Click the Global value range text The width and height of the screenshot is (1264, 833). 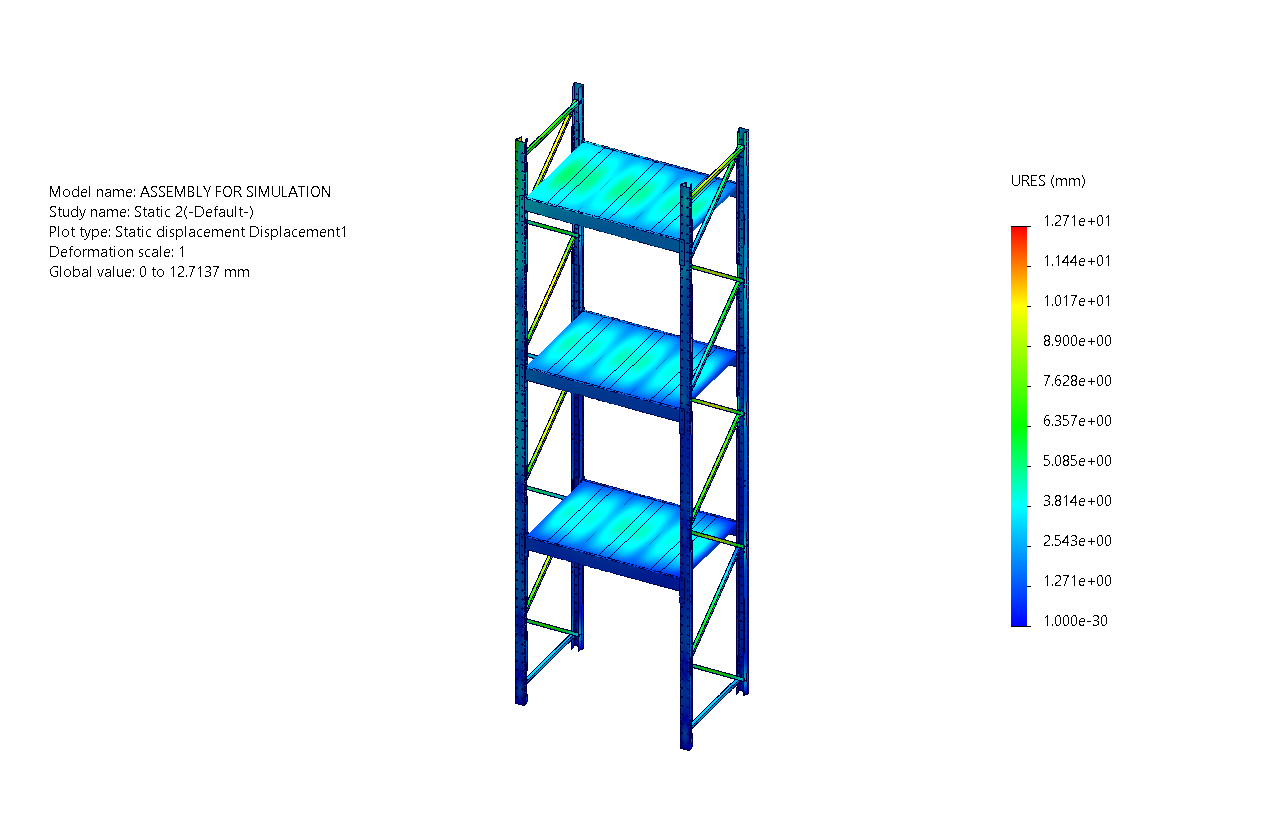point(149,272)
